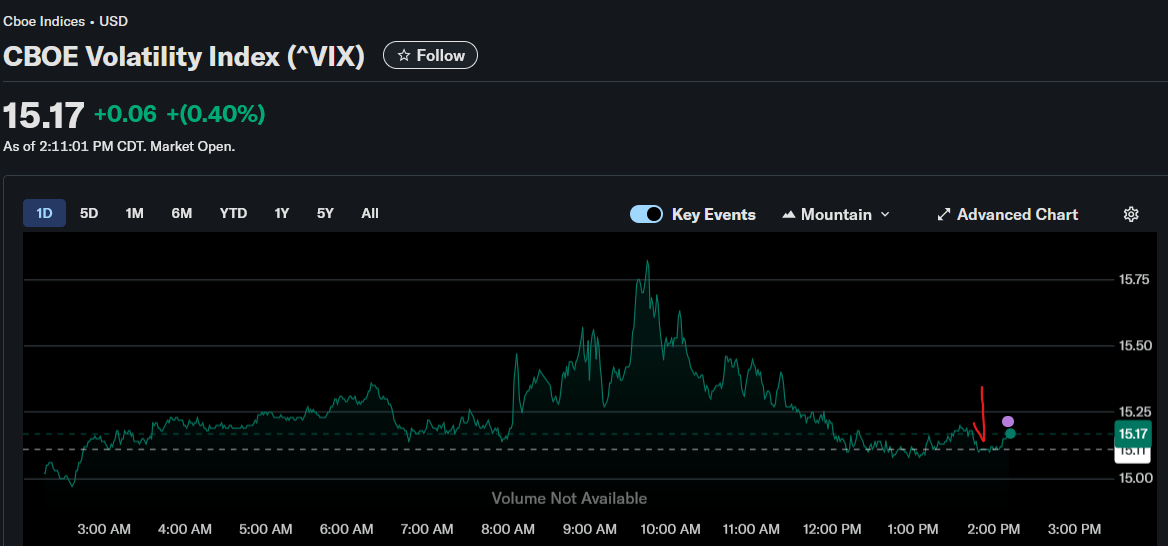Switch to the 1M range
Screen dimensions: 1168x546
point(134,213)
